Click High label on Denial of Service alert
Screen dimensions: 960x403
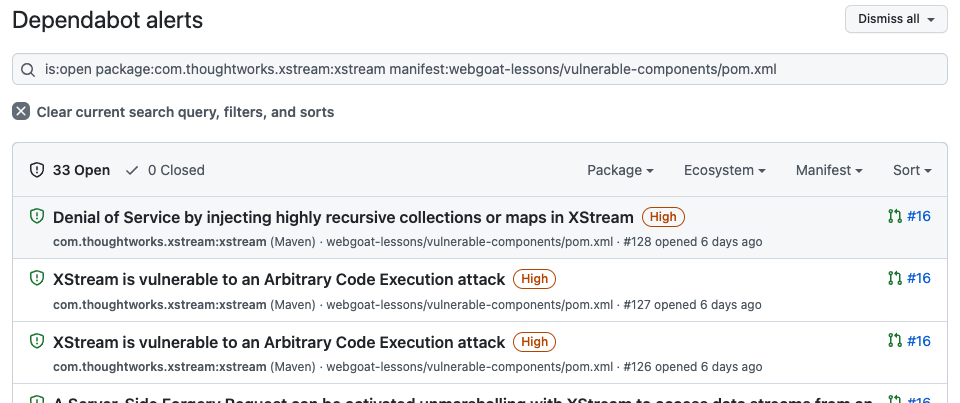click(x=663, y=217)
